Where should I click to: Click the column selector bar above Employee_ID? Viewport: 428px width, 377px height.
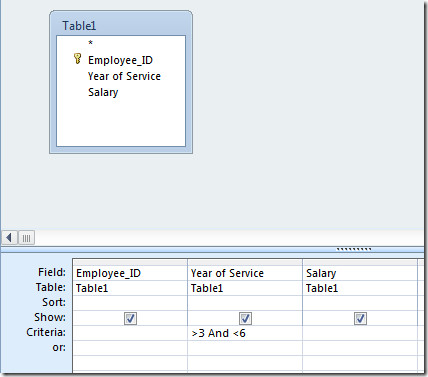[x=130, y=262]
